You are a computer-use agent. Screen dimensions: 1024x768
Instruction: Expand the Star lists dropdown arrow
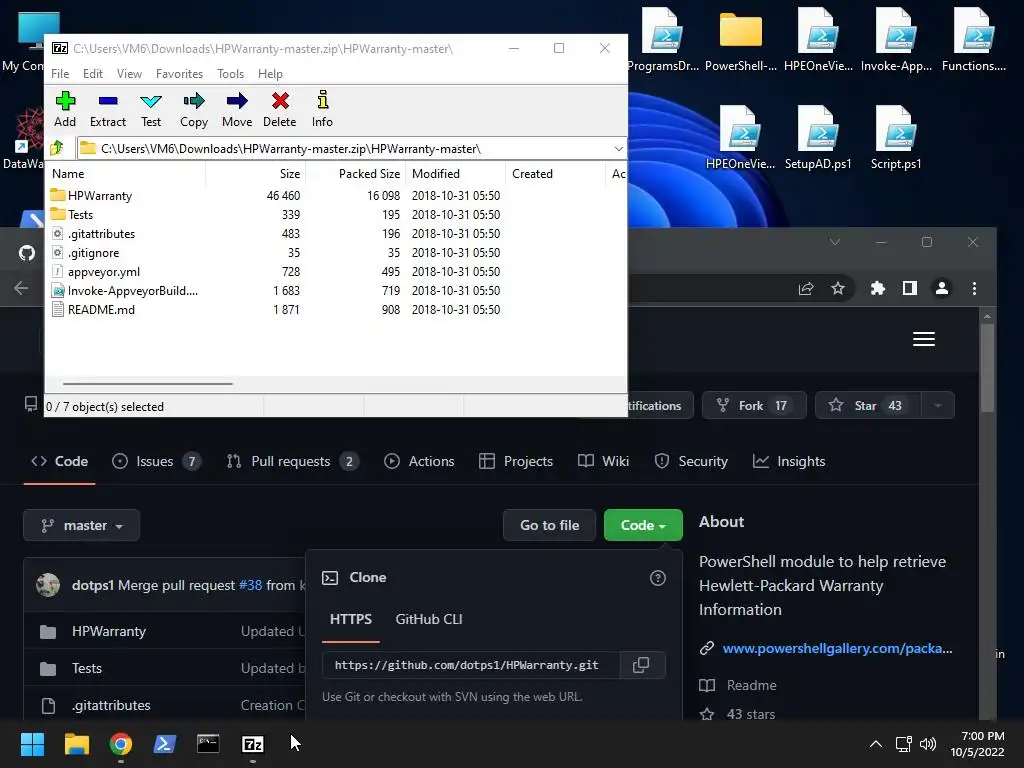(x=938, y=406)
